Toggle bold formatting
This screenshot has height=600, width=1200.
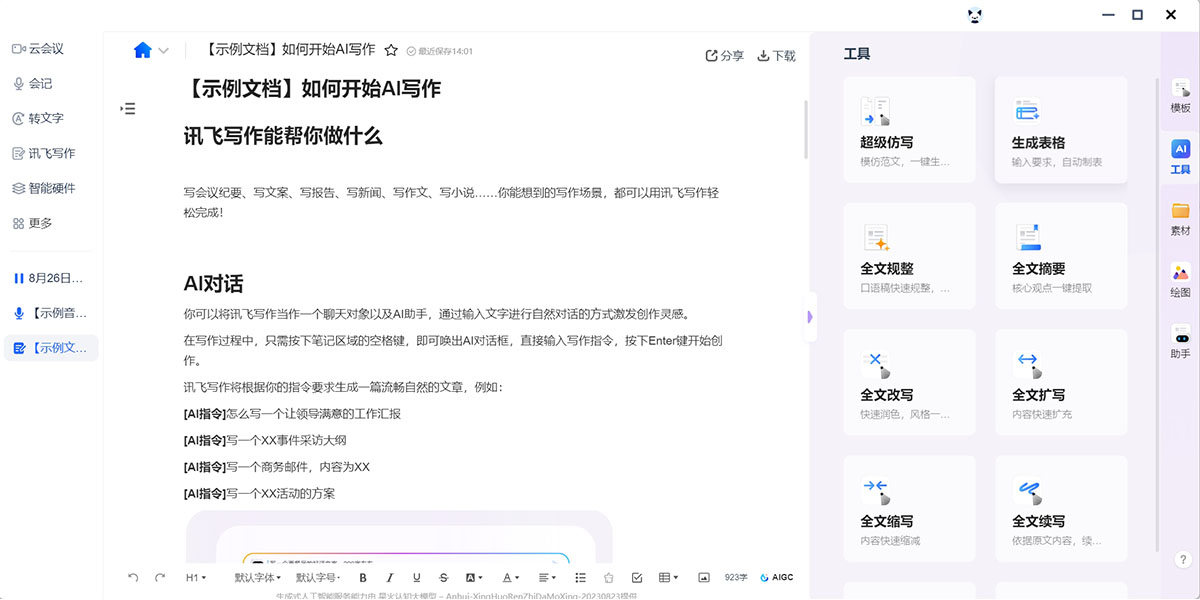pos(363,578)
